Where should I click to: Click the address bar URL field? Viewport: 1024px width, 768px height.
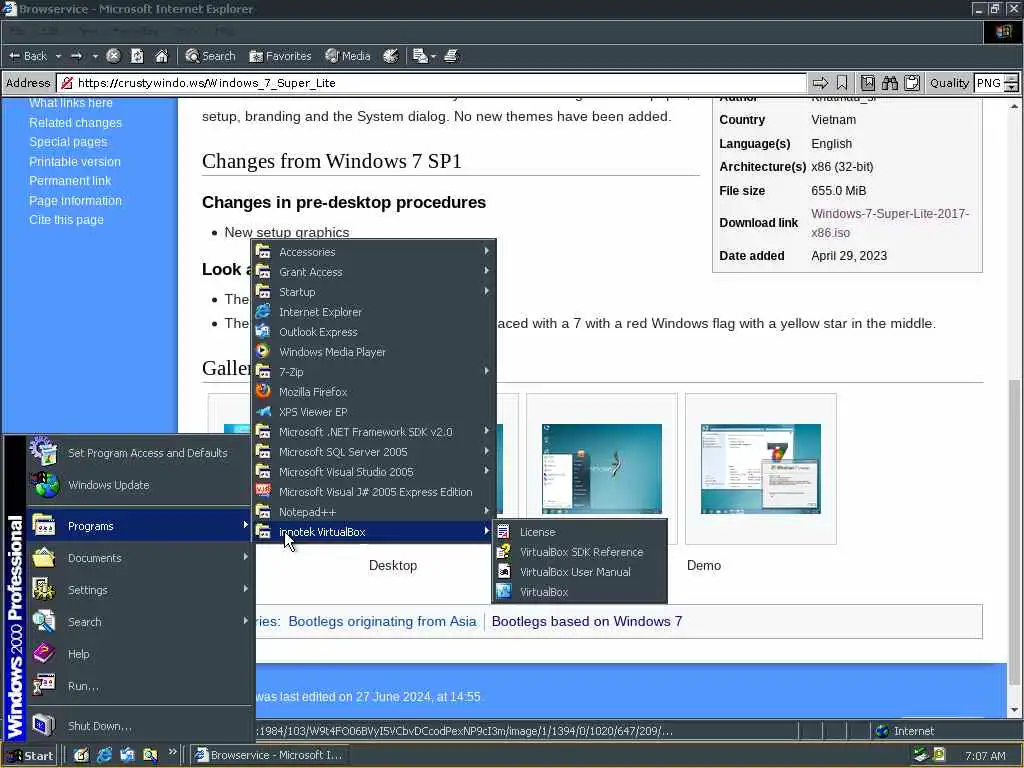pos(432,83)
